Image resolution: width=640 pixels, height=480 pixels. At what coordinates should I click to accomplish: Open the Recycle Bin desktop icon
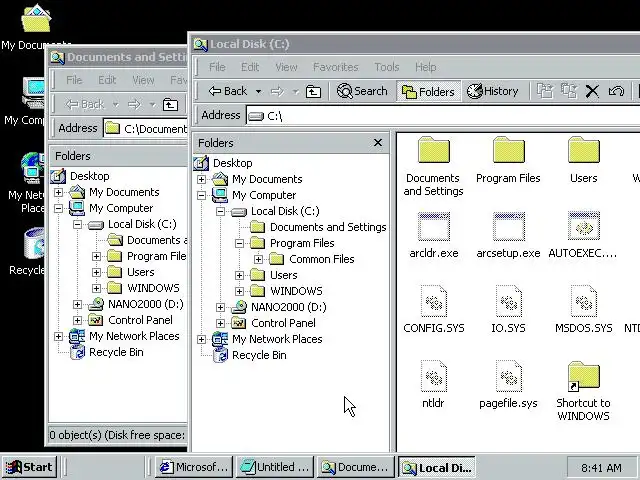click(x=35, y=243)
